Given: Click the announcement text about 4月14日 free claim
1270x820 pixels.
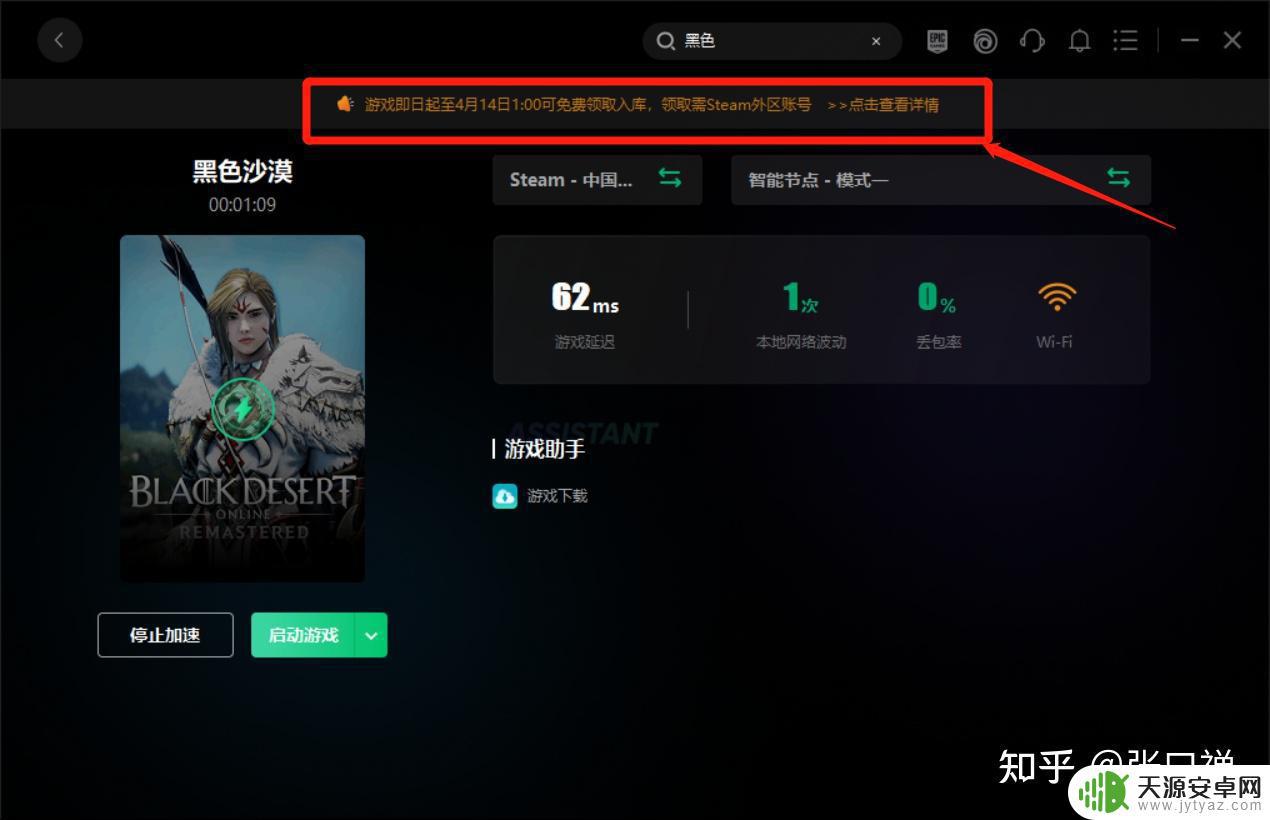Looking at the screenshot, I should point(588,104).
